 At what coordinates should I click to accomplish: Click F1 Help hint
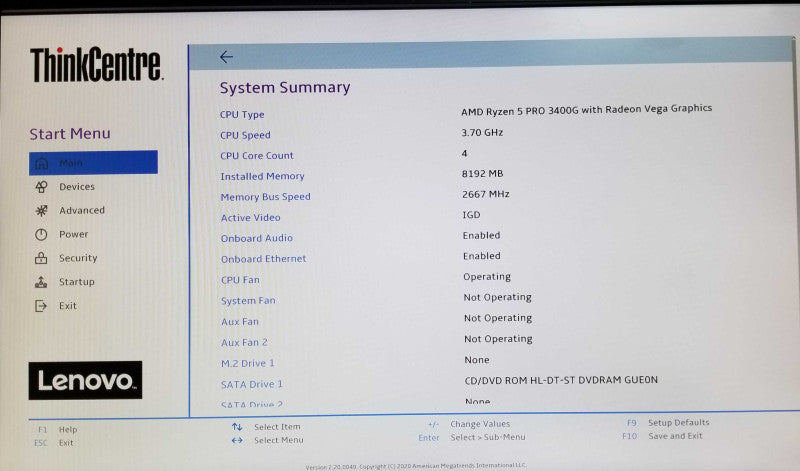(58, 430)
